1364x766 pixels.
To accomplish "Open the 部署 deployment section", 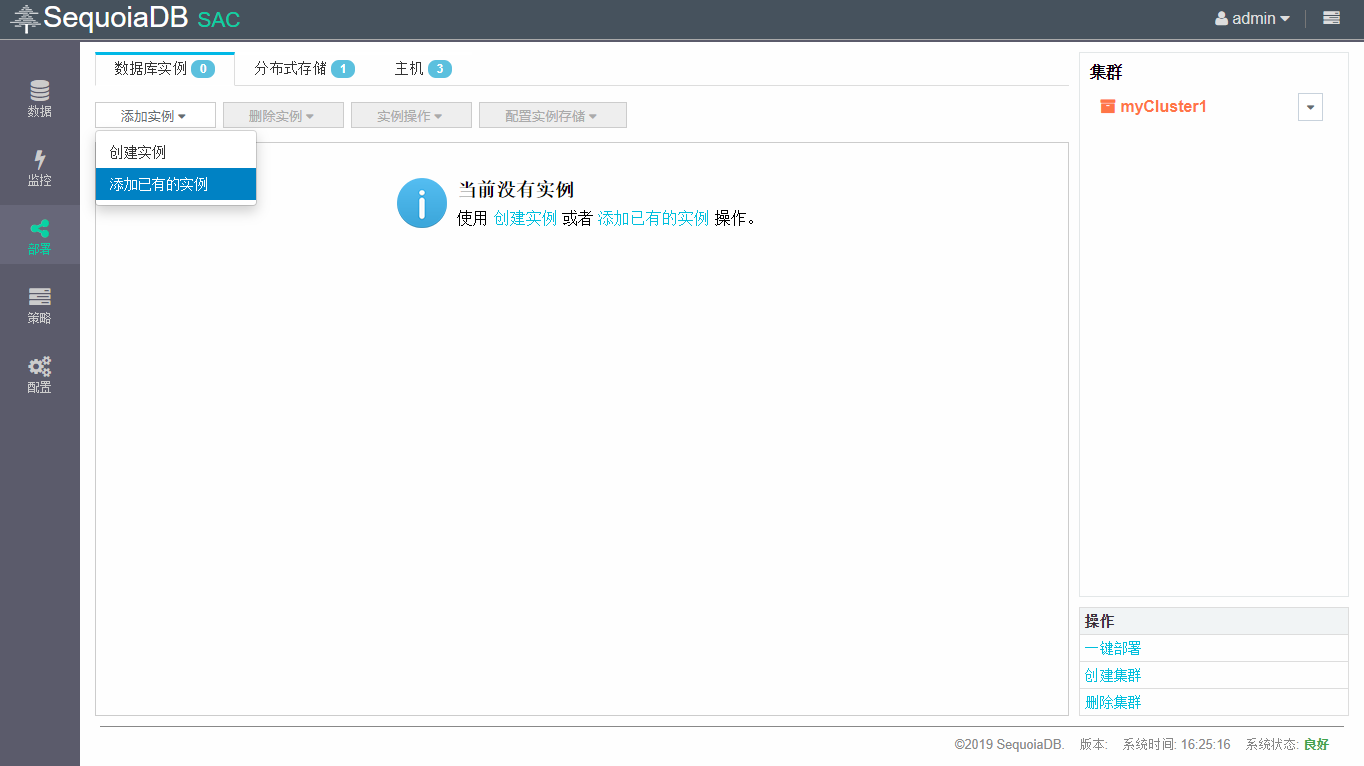I will [39, 235].
